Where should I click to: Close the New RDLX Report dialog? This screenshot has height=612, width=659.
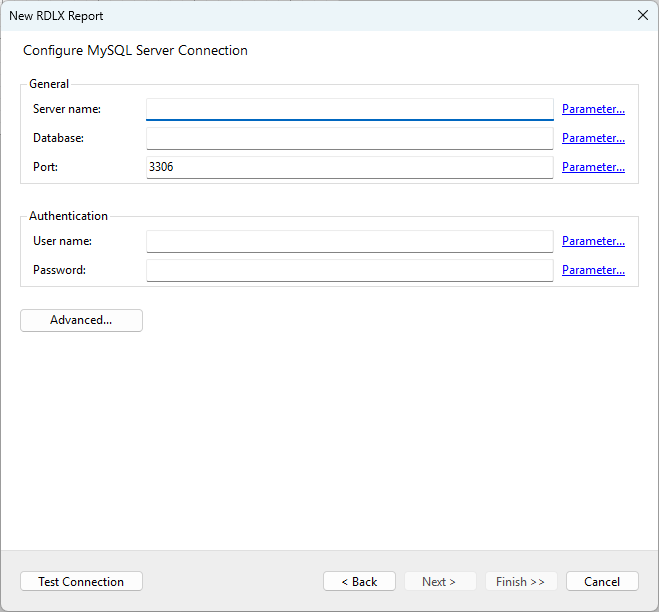(x=643, y=16)
